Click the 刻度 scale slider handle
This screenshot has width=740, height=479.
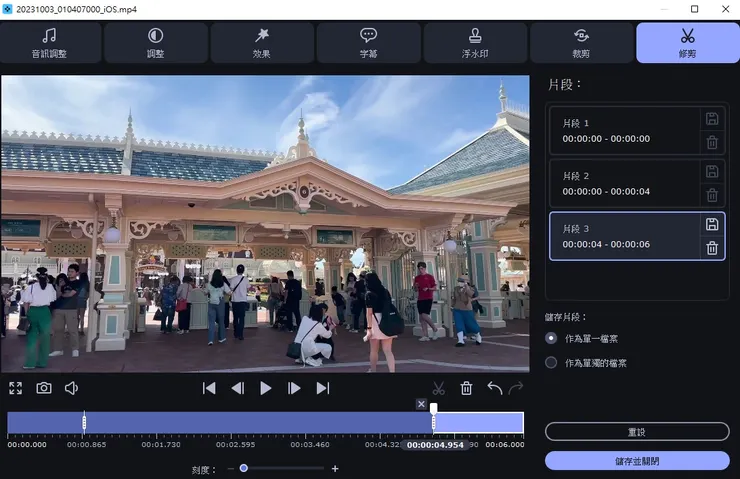(244, 468)
